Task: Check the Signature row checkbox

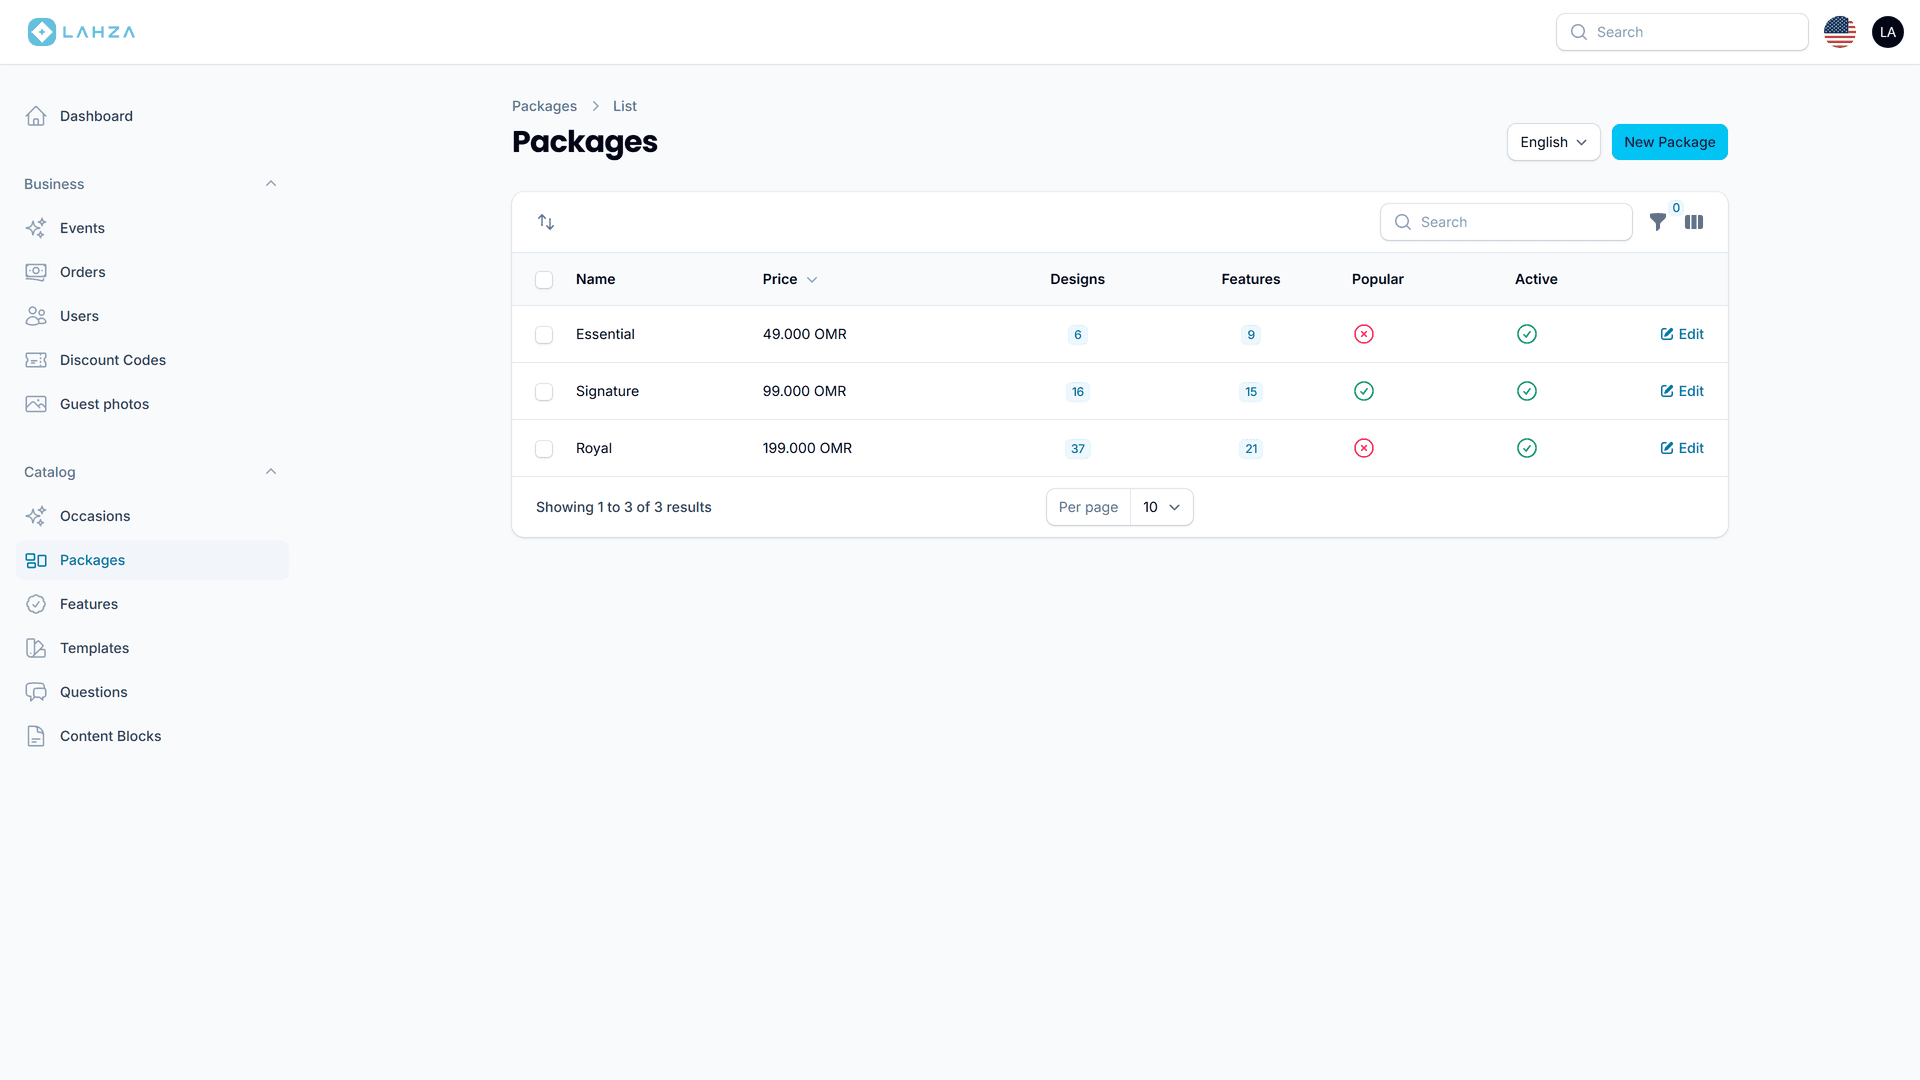Action: pyautogui.click(x=544, y=392)
